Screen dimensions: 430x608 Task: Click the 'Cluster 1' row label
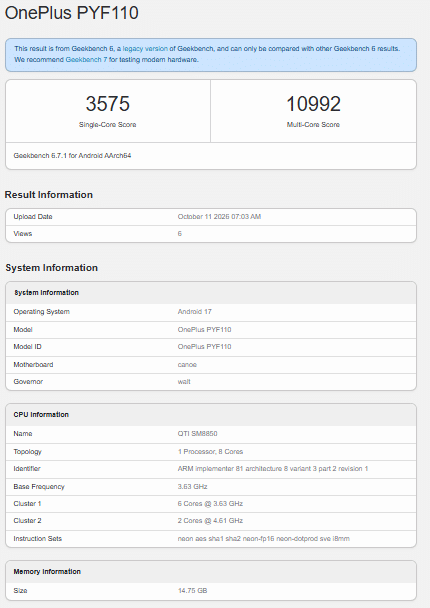27,504
